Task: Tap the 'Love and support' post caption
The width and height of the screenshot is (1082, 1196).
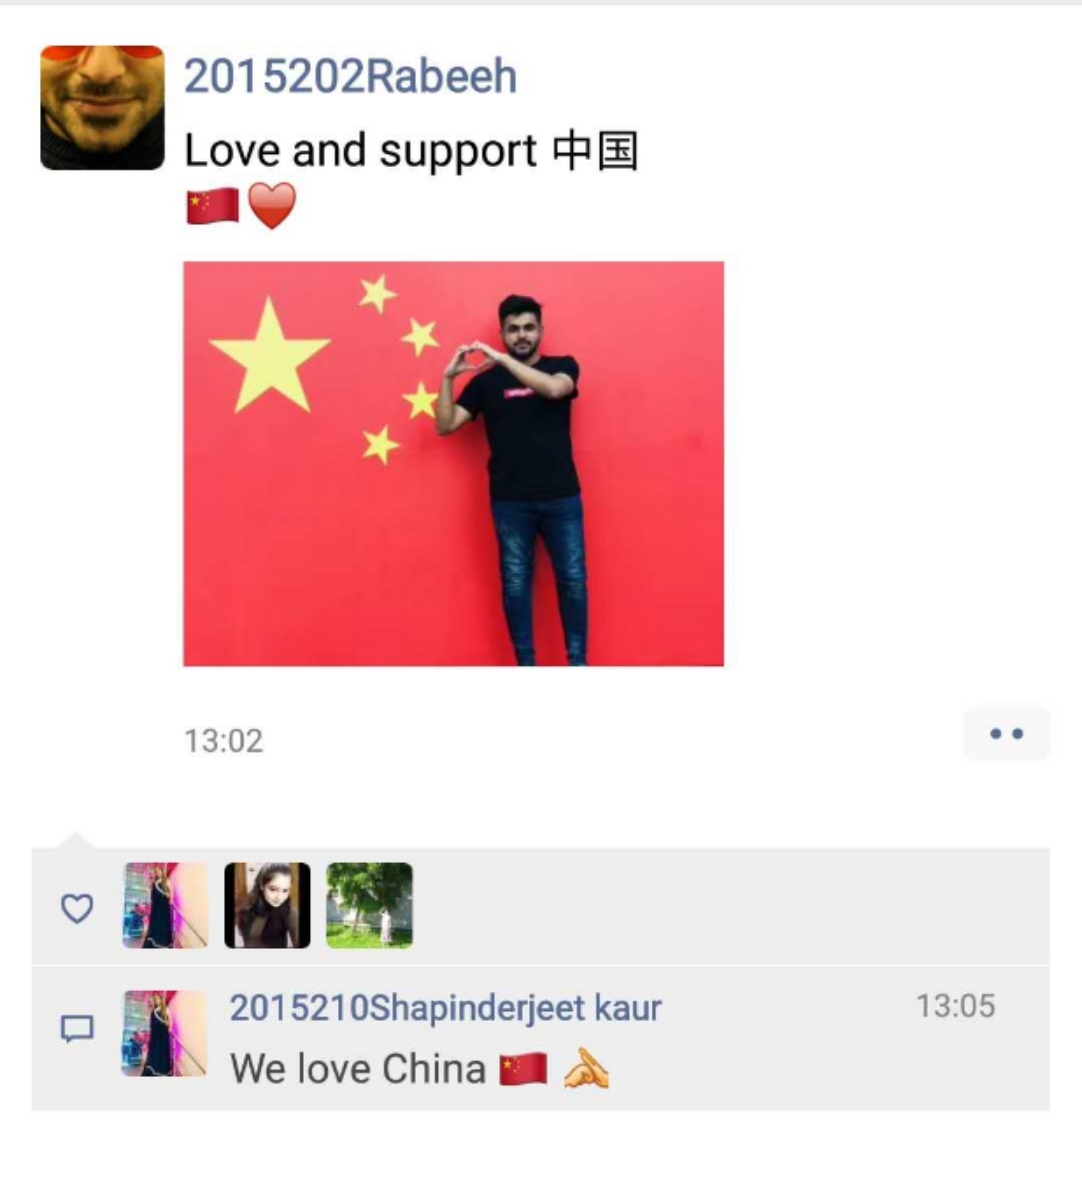Action: [361, 150]
